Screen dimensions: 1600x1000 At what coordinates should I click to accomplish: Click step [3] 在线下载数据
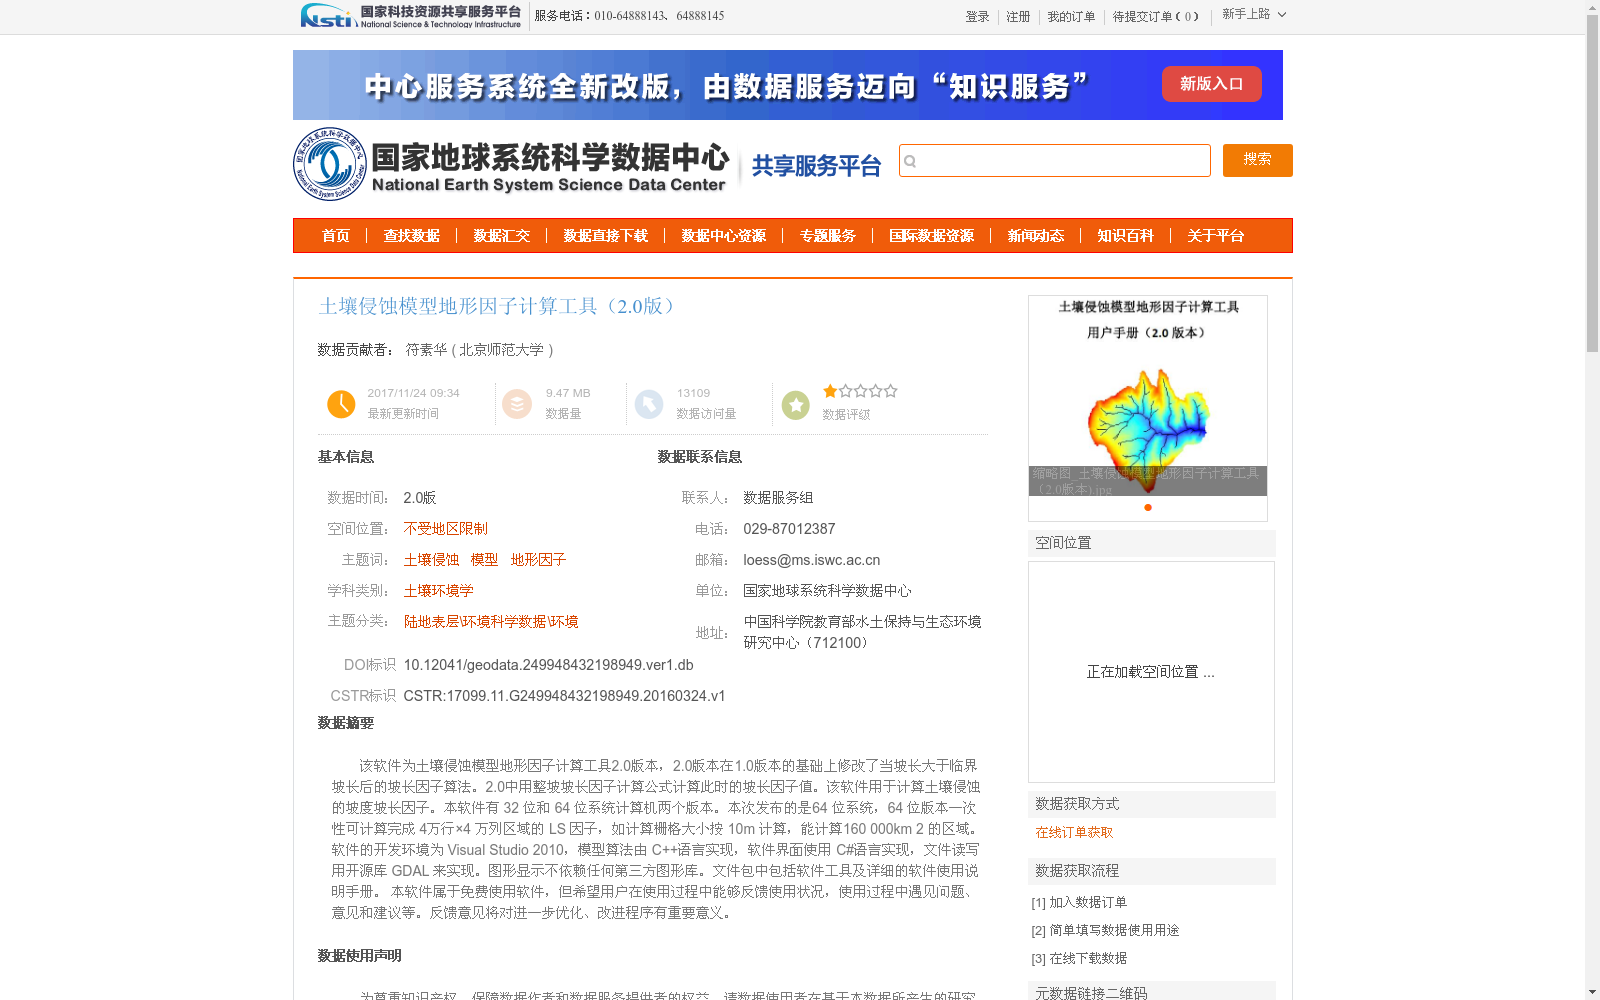(1079, 958)
